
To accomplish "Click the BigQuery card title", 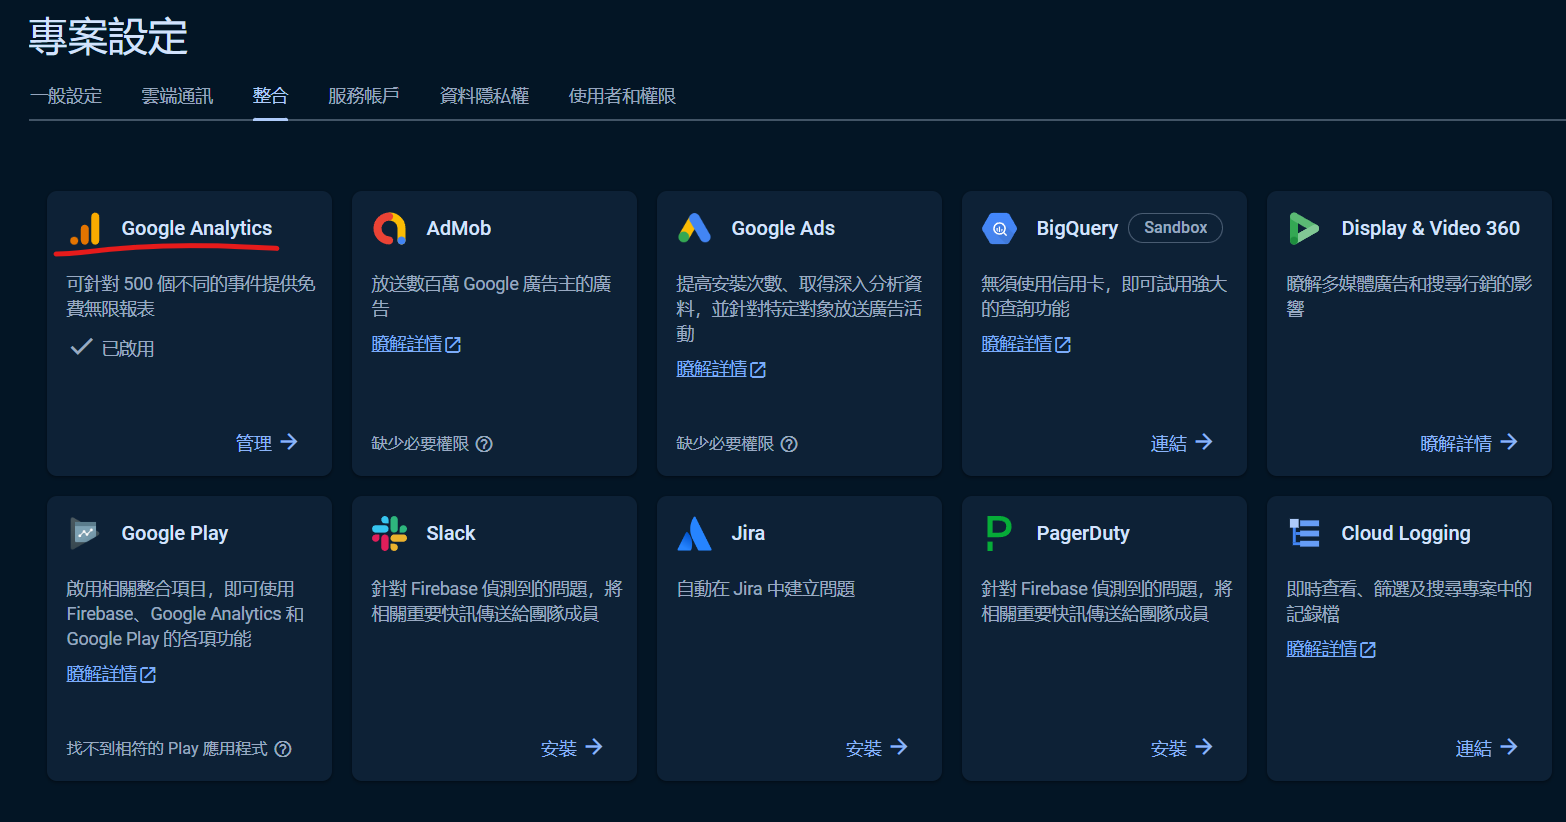I will point(1077,228).
